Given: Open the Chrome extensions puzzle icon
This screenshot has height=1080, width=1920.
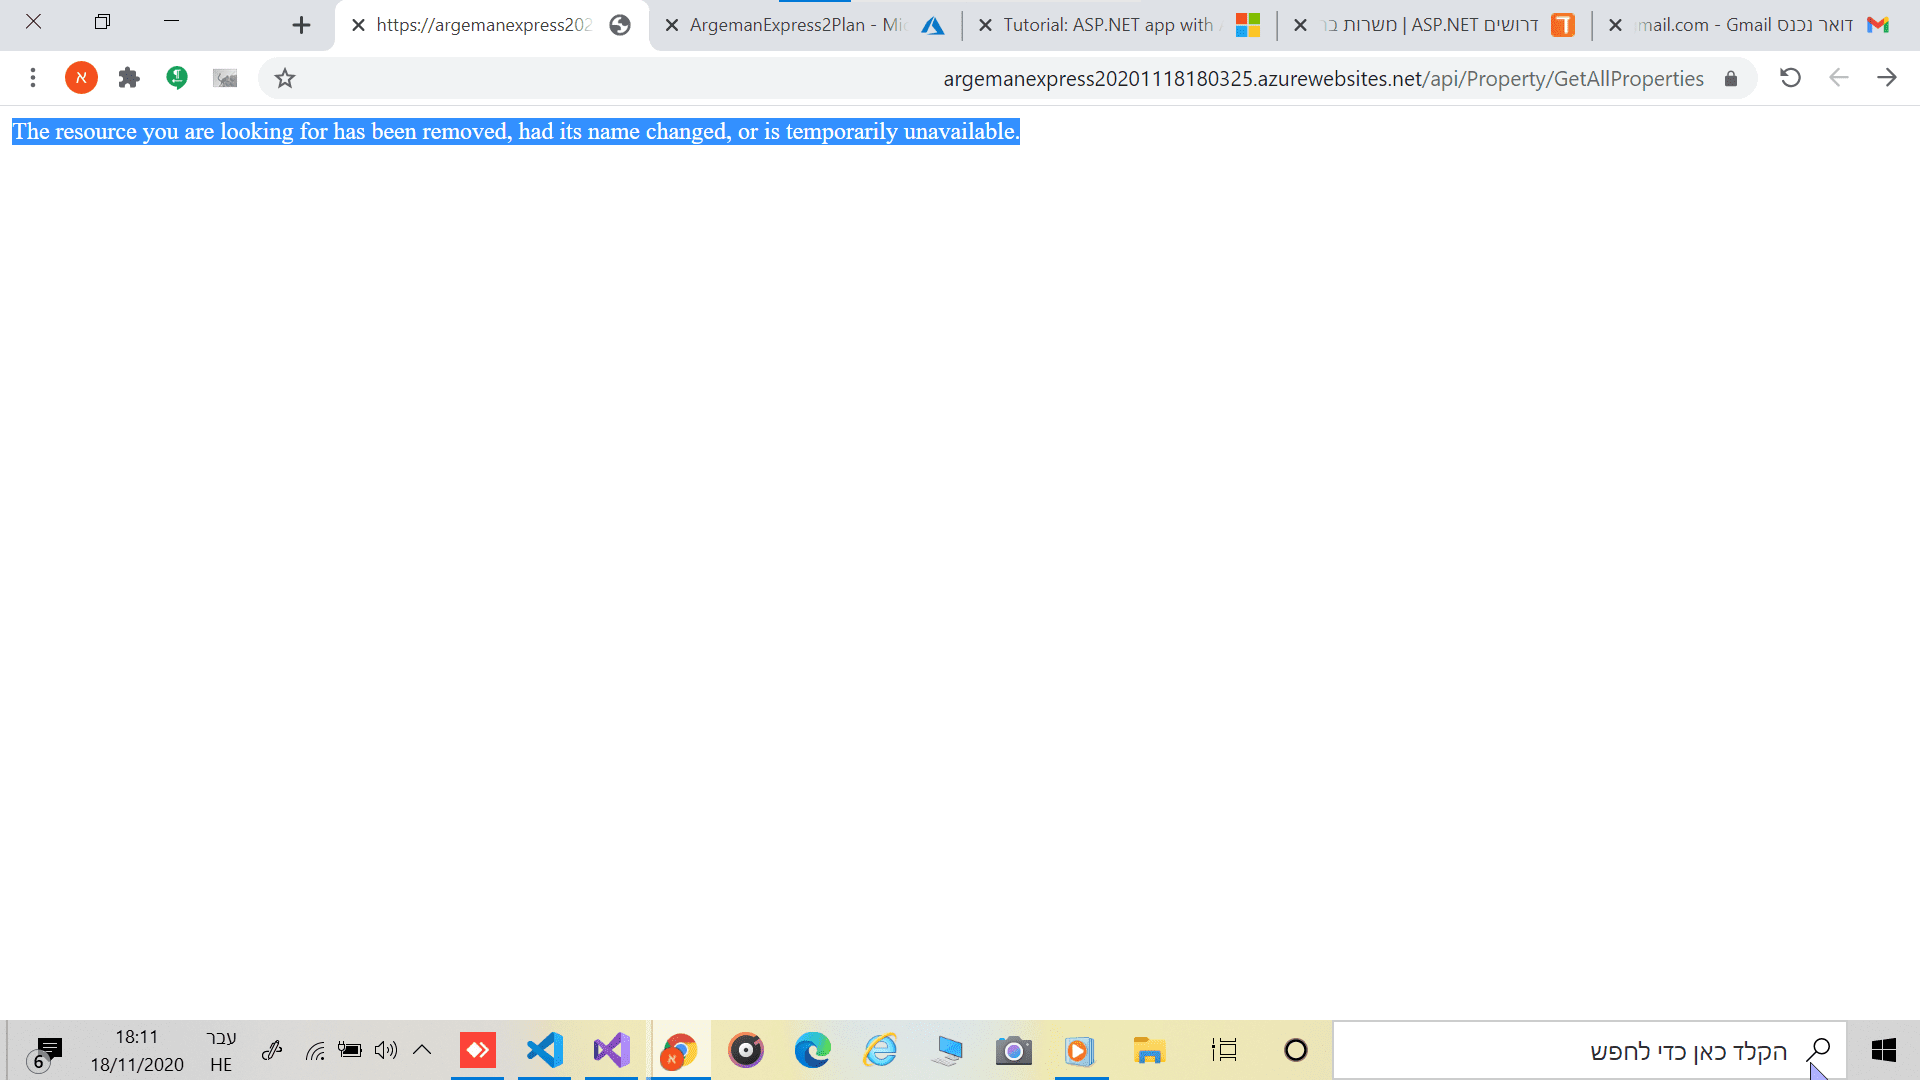Looking at the screenshot, I should point(129,78).
